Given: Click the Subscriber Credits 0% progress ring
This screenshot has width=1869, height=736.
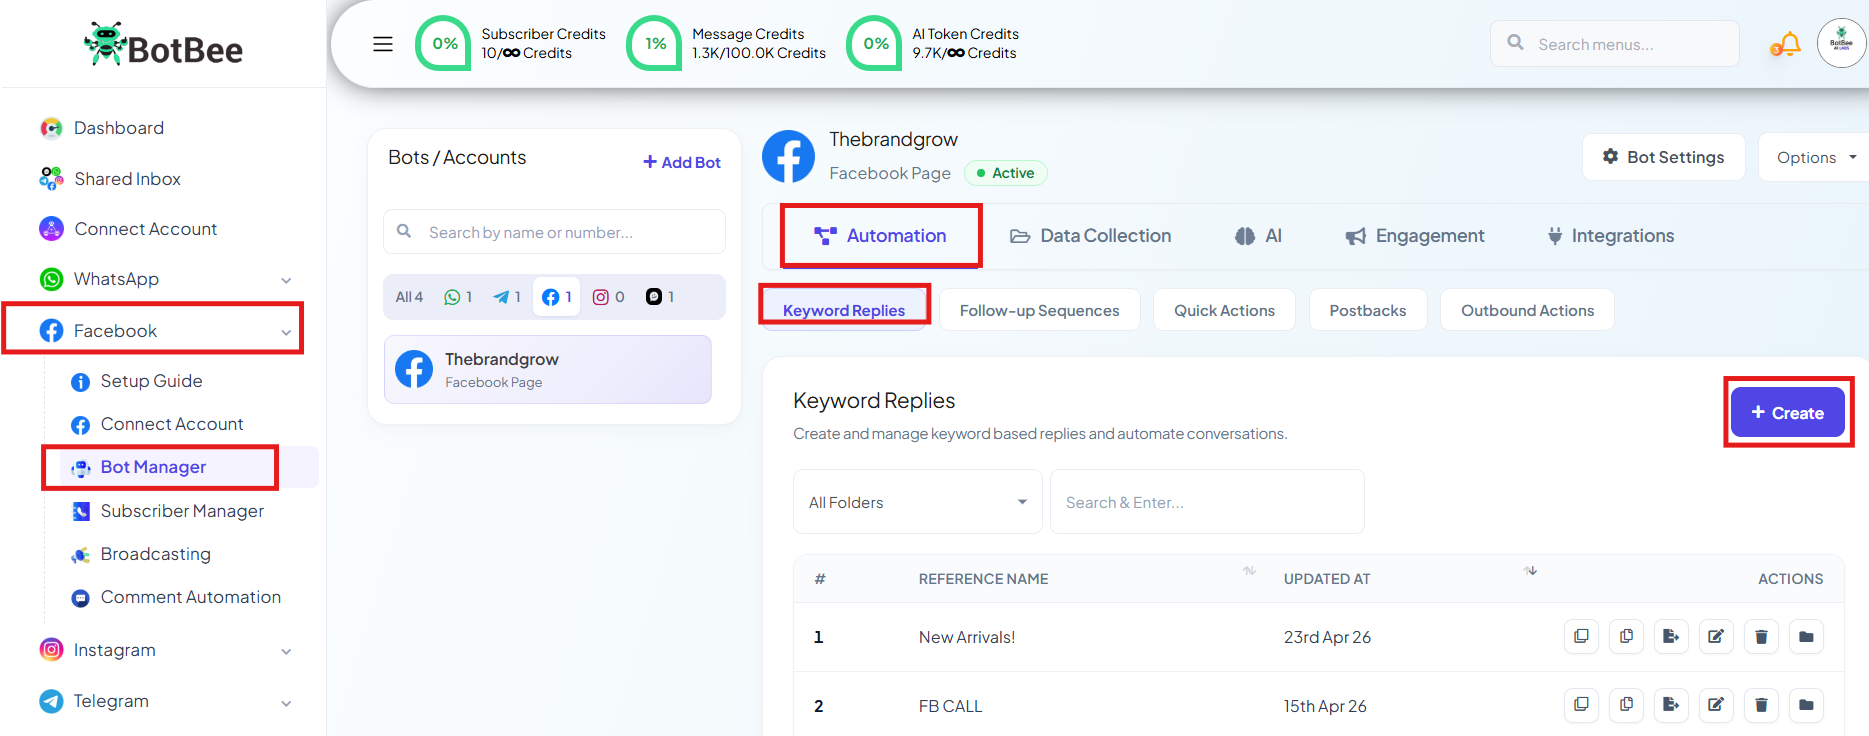Looking at the screenshot, I should [x=444, y=44].
